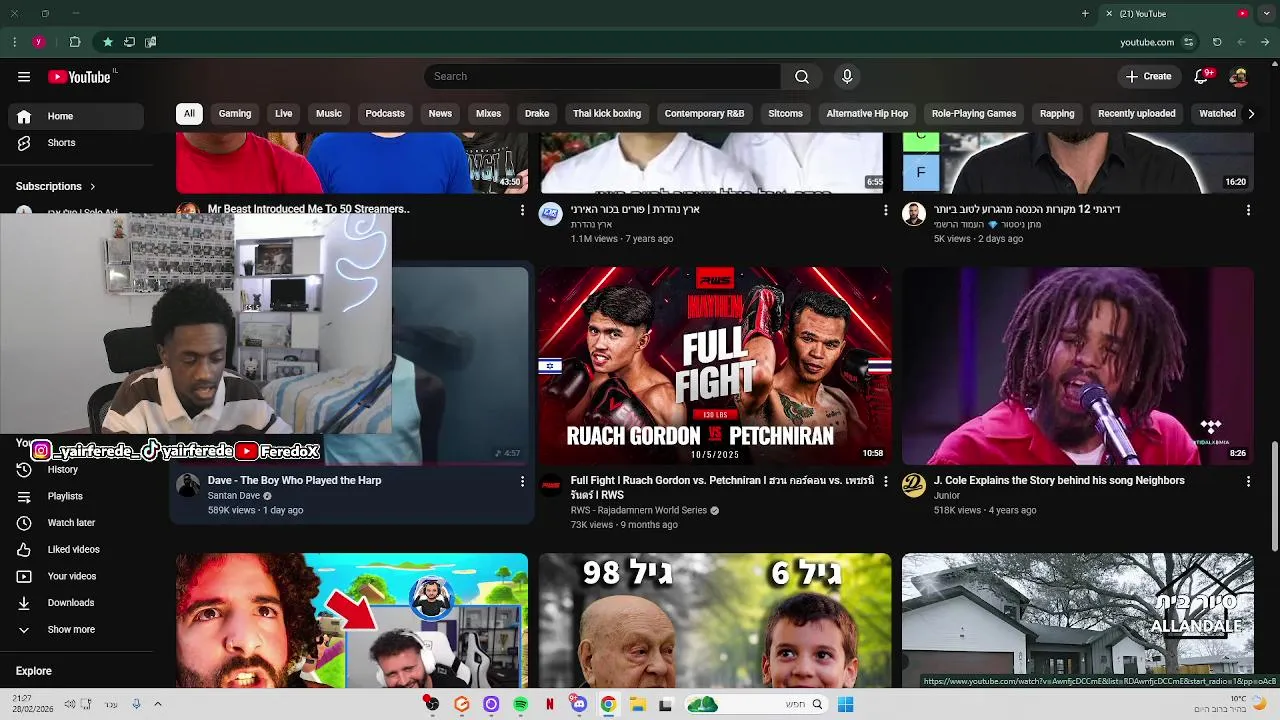Select the Podcasts filter chip
1280x720 pixels.
point(385,114)
